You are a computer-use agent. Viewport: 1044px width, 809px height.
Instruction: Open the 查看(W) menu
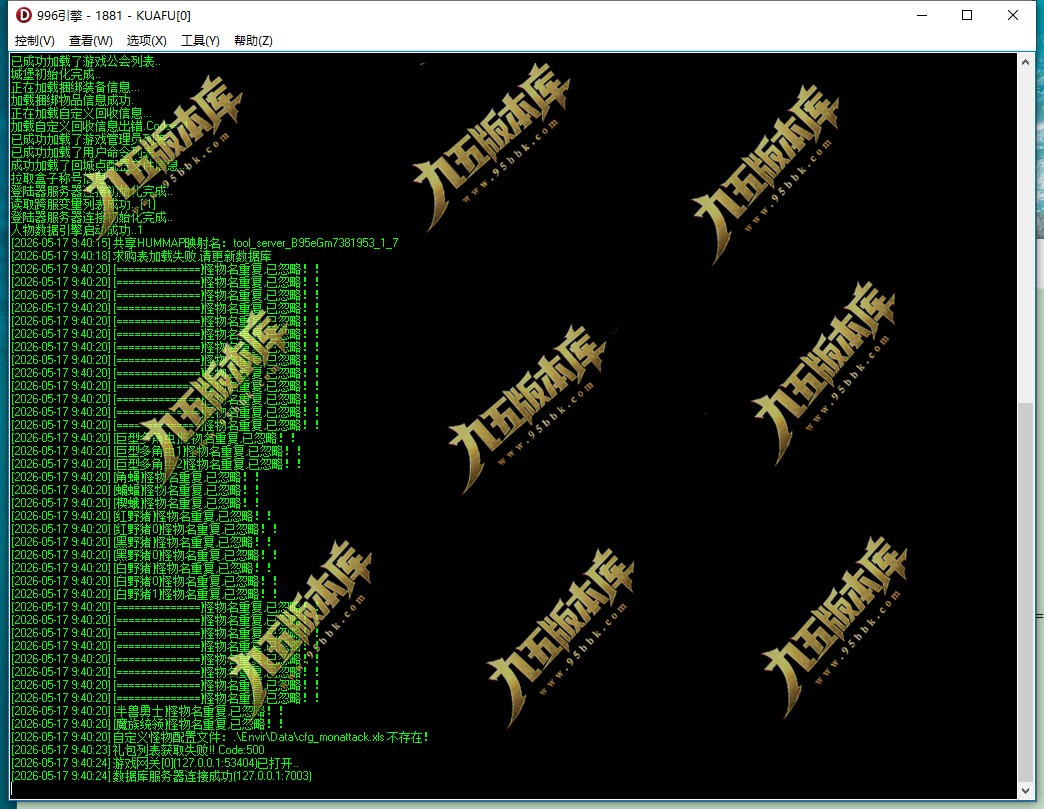[91, 41]
